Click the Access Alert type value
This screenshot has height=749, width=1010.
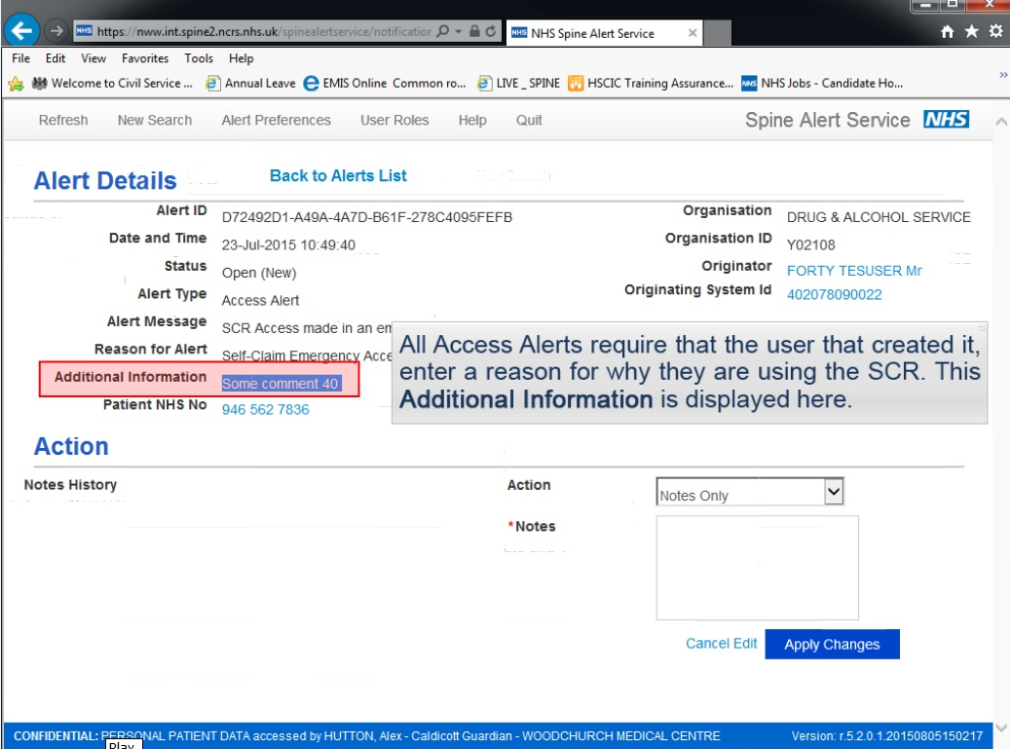pyautogui.click(x=260, y=301)
